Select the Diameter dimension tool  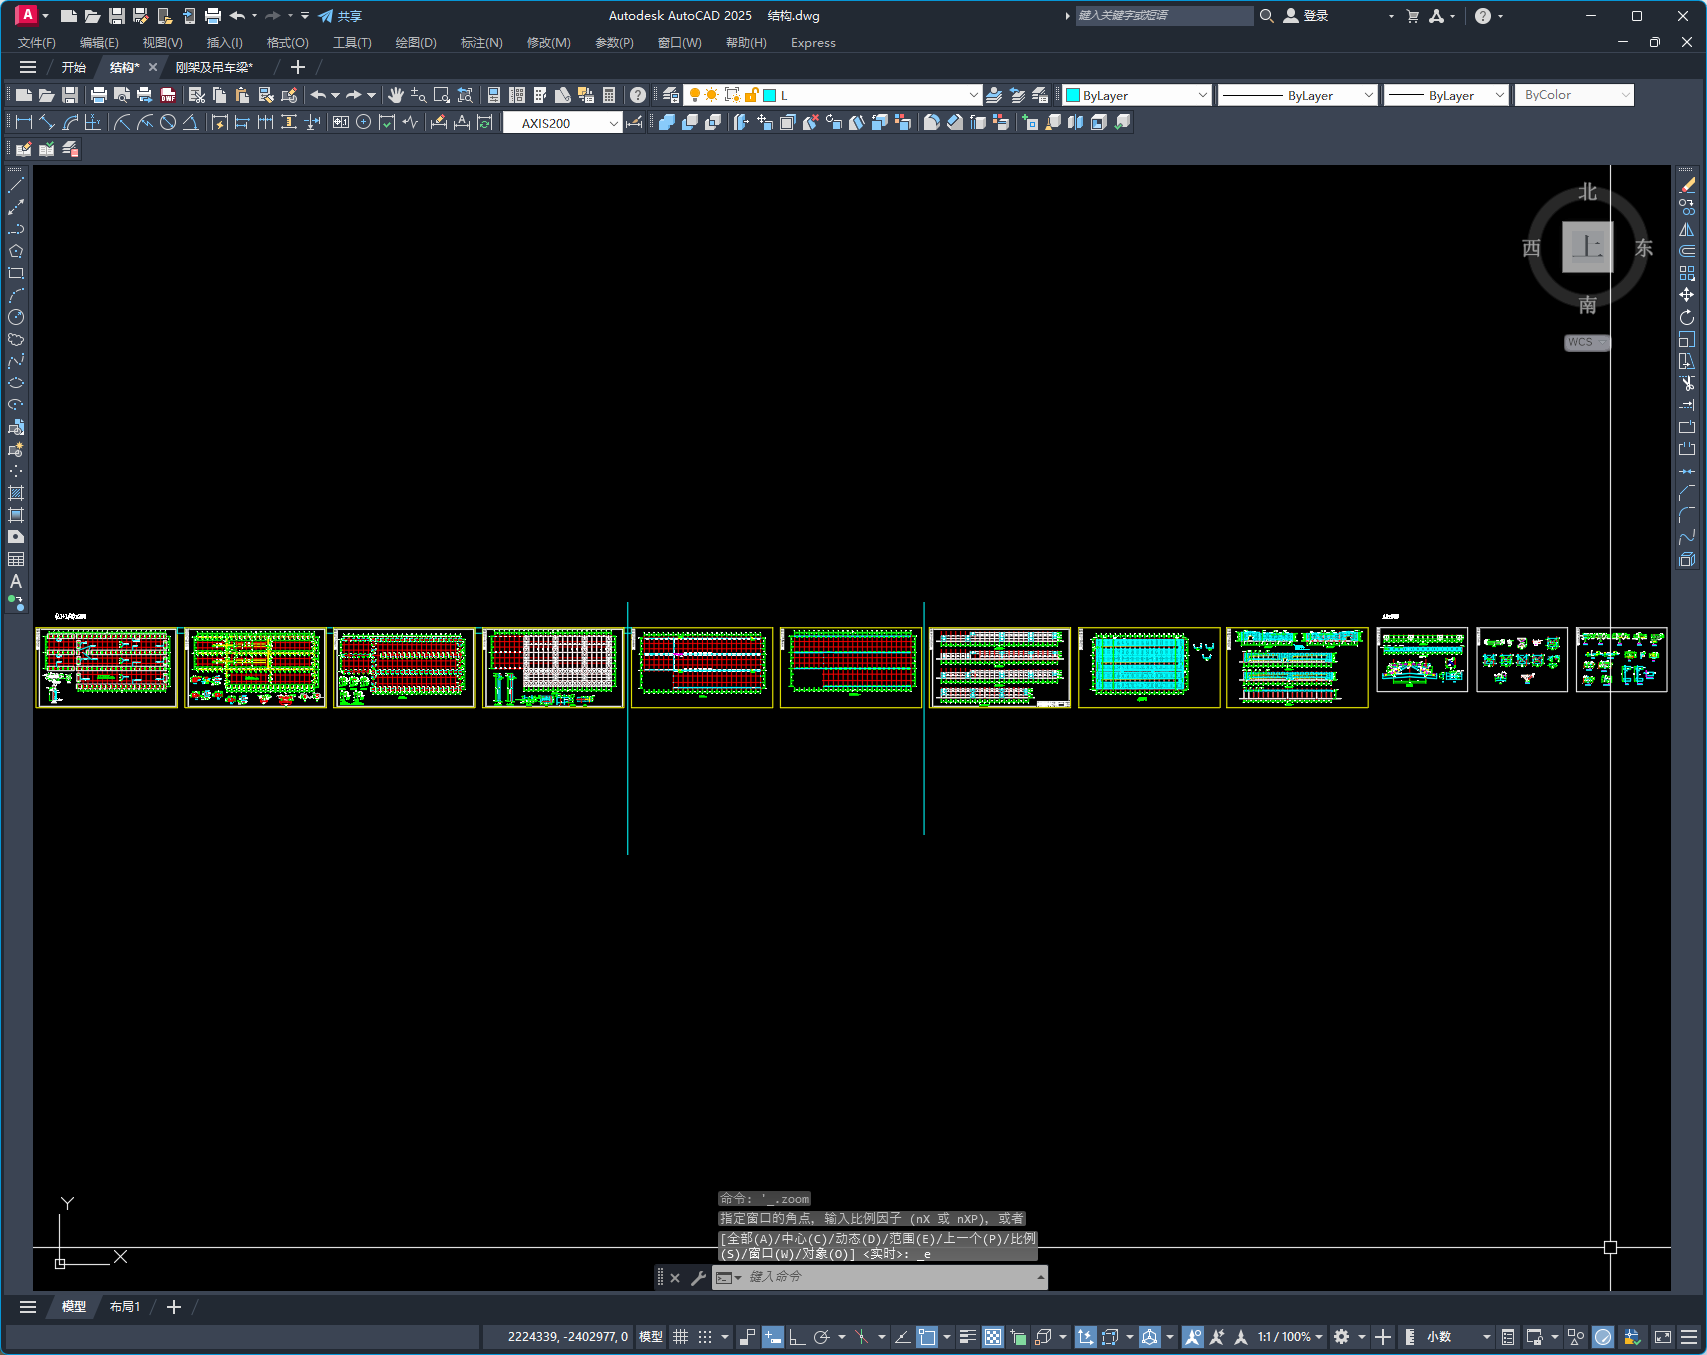coord(168,122)
